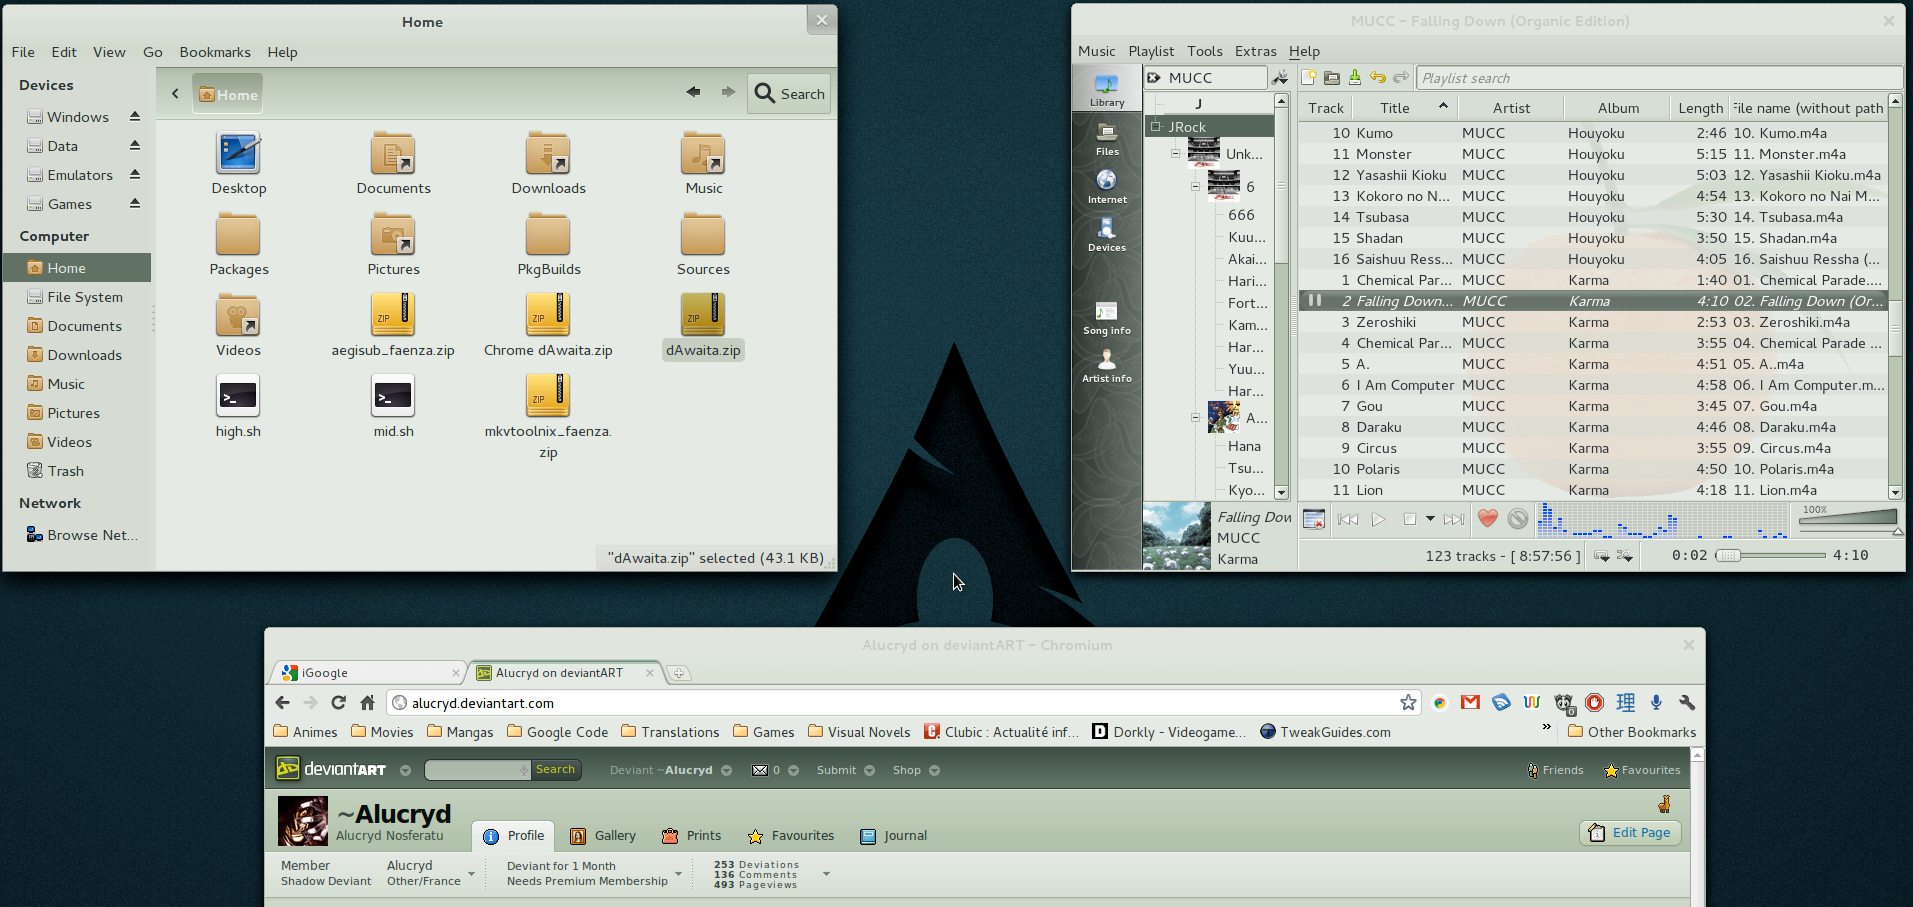Open the Chromium wrench settings menu
Viewport: 1913px width, 907px height.
coord(1687,703)
